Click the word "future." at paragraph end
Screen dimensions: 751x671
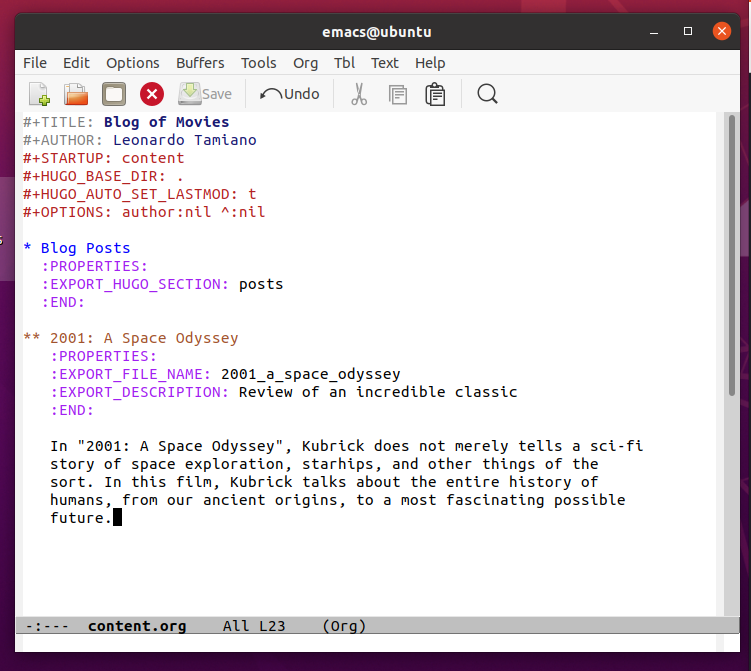(81, 518)
